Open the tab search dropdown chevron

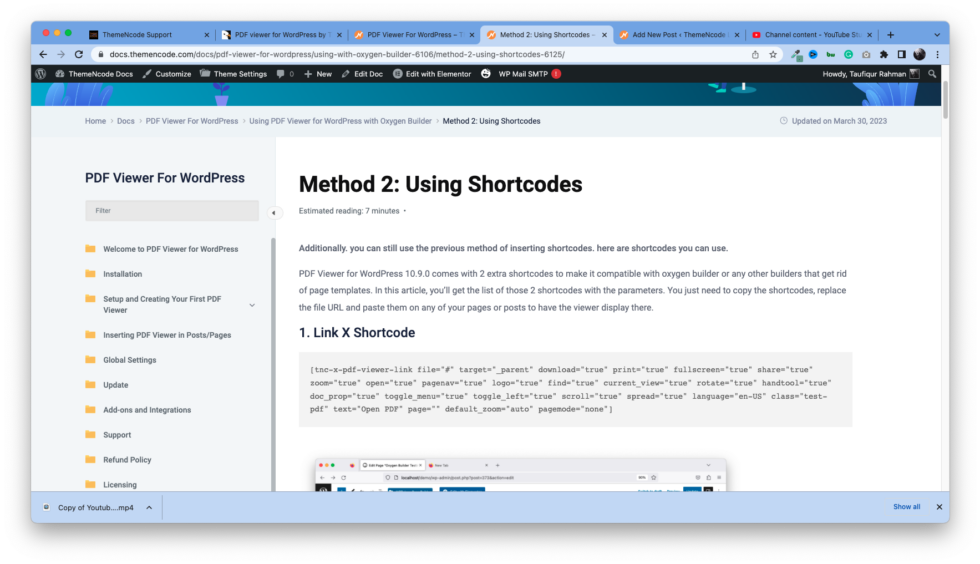936,35
